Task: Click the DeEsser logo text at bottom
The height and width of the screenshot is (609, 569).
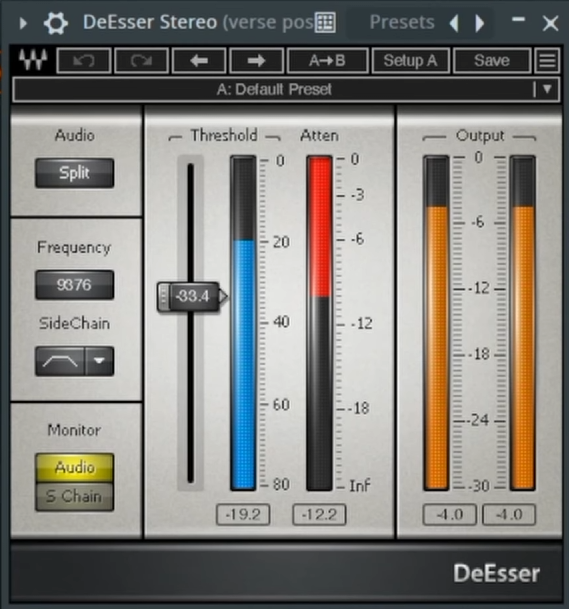Action: click(496, 573)
